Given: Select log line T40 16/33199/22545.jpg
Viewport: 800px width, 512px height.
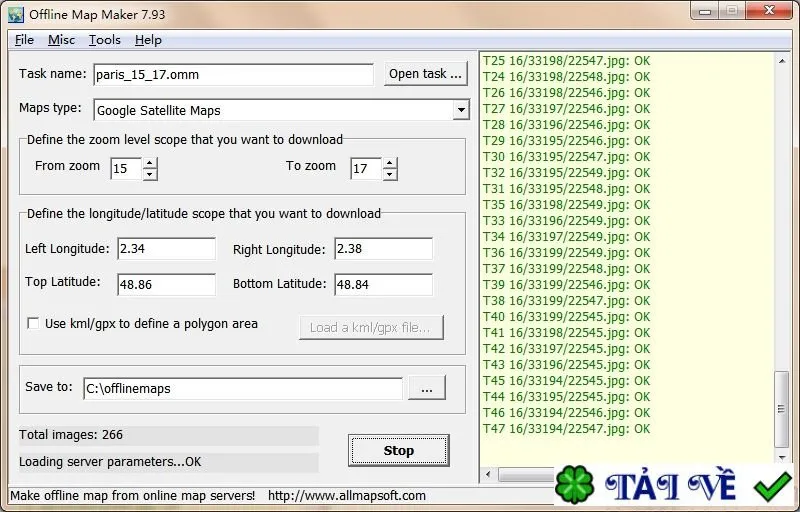Looking at the screenshot, I should pos(566,317).
